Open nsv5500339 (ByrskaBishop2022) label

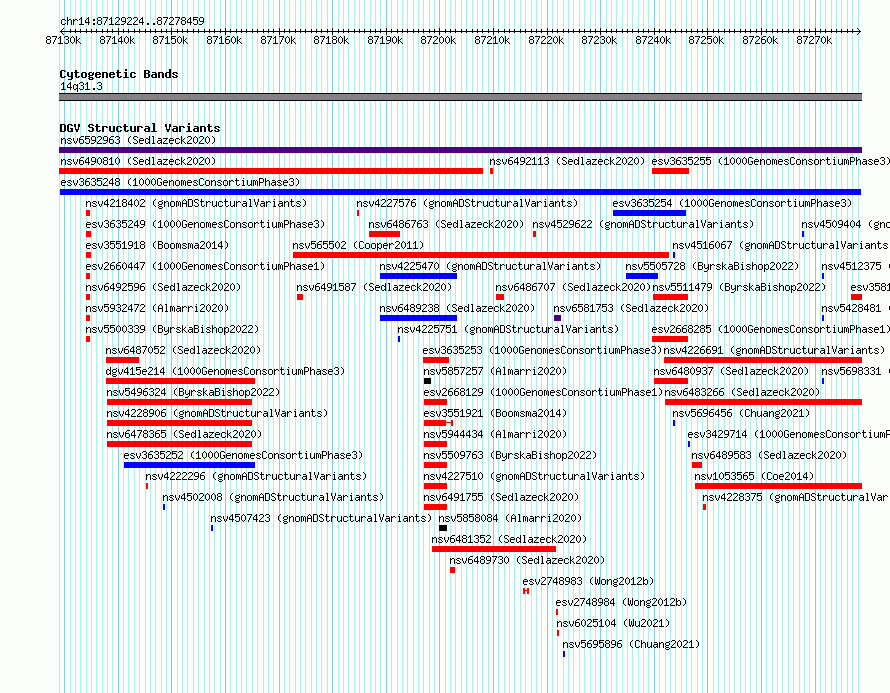coord(172,329)
